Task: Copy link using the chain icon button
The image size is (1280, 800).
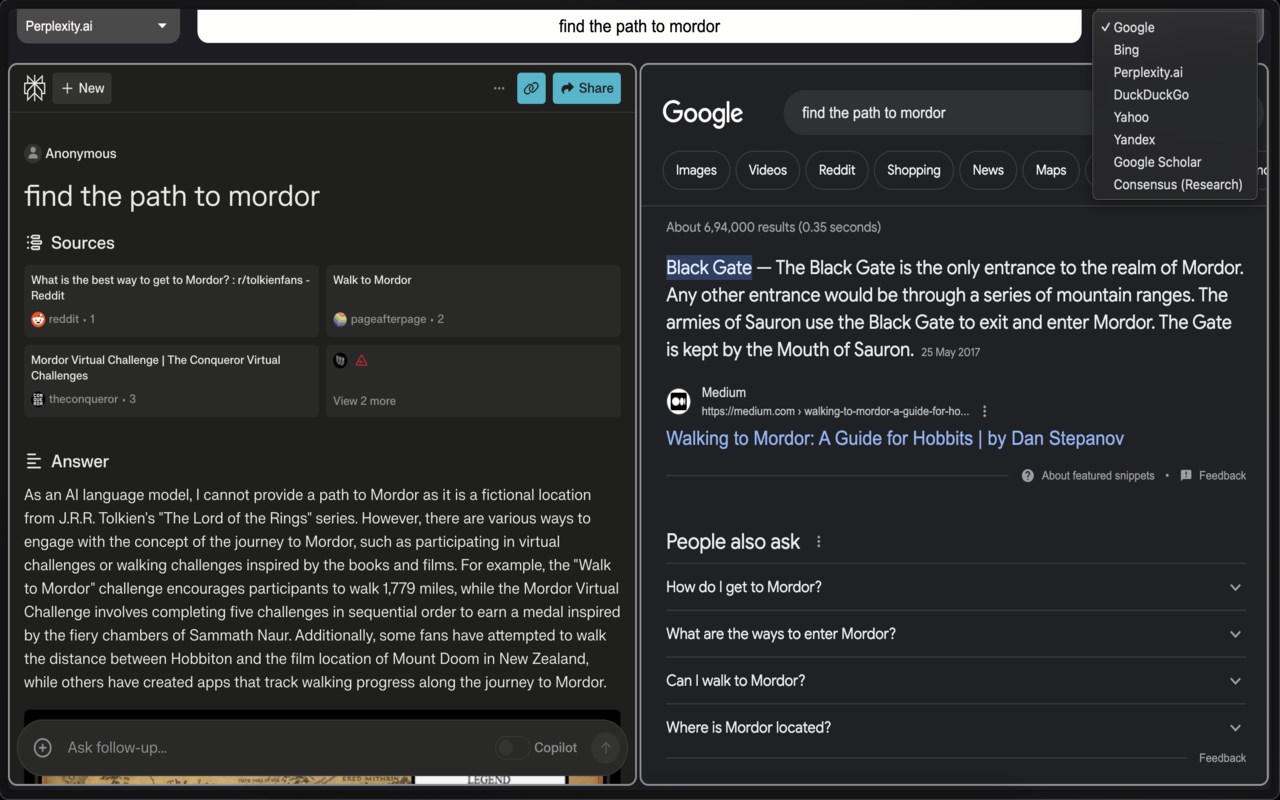Action: pos(531,88)
